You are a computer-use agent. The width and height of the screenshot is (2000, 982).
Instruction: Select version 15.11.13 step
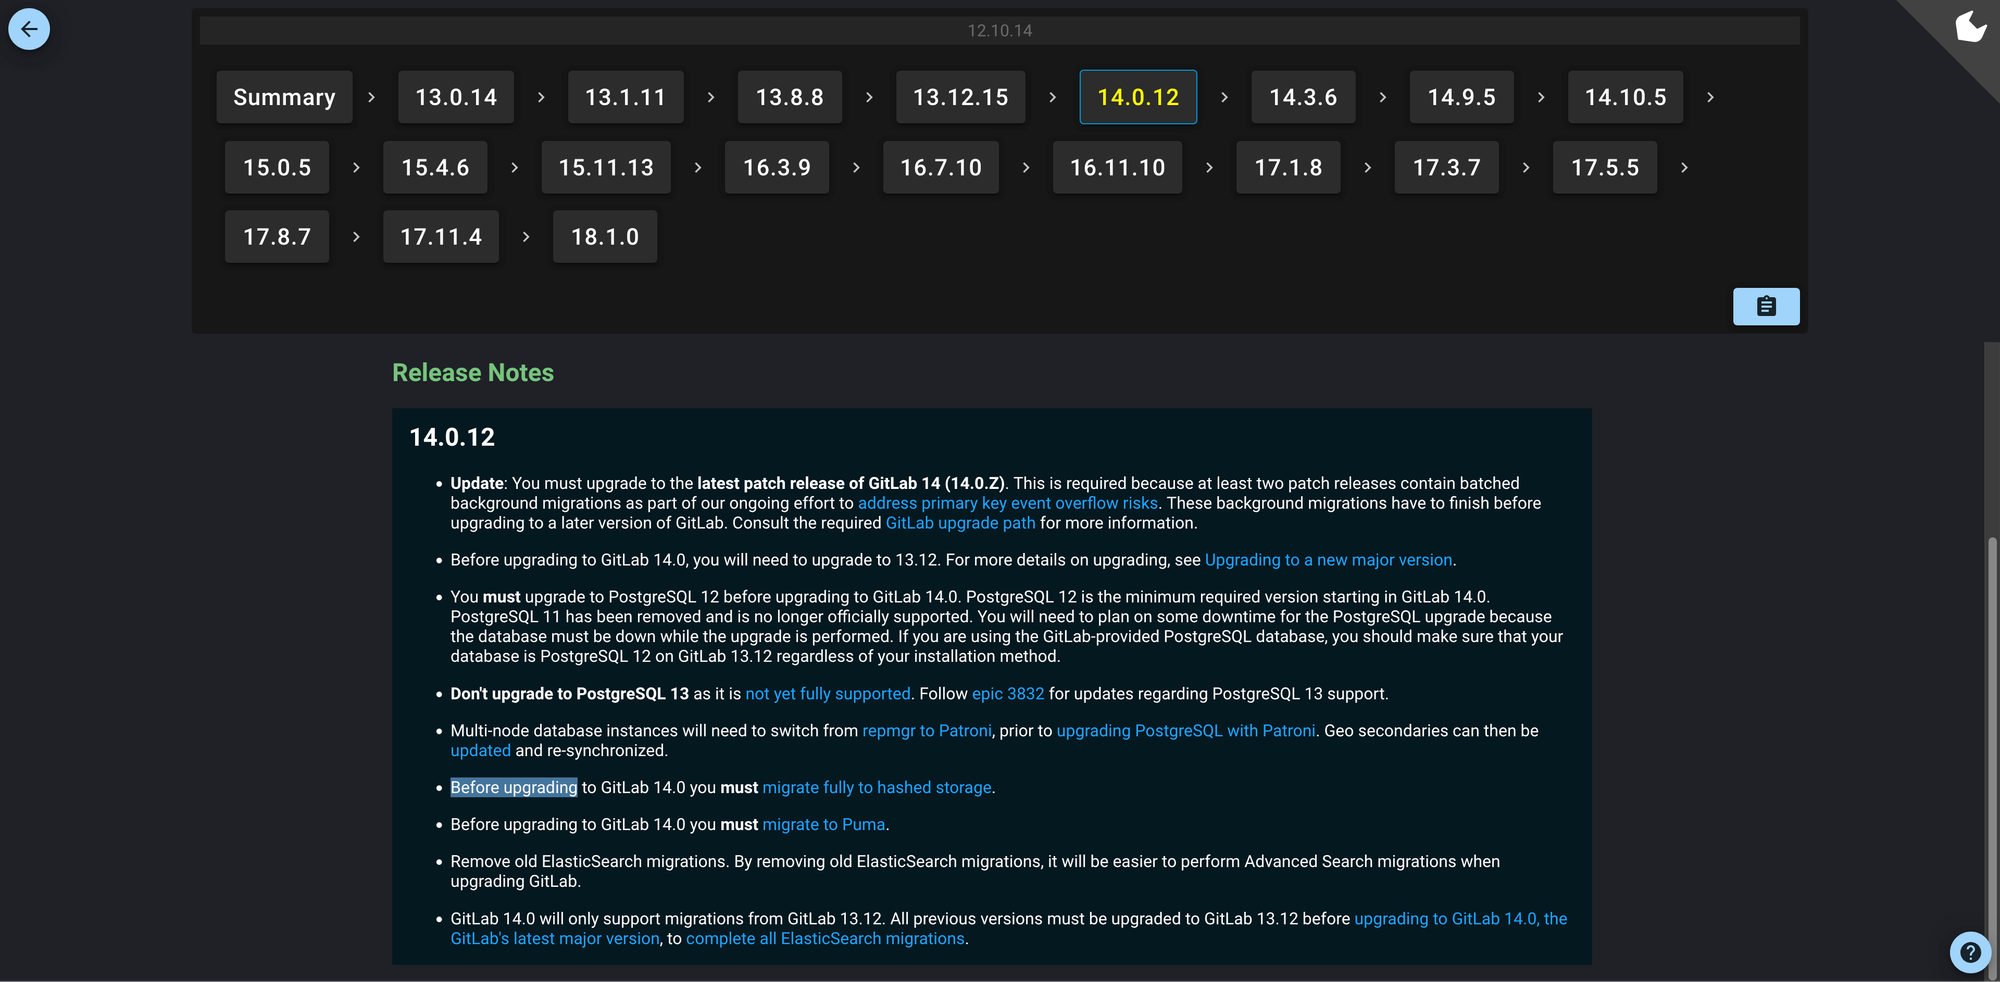[606, 167]
